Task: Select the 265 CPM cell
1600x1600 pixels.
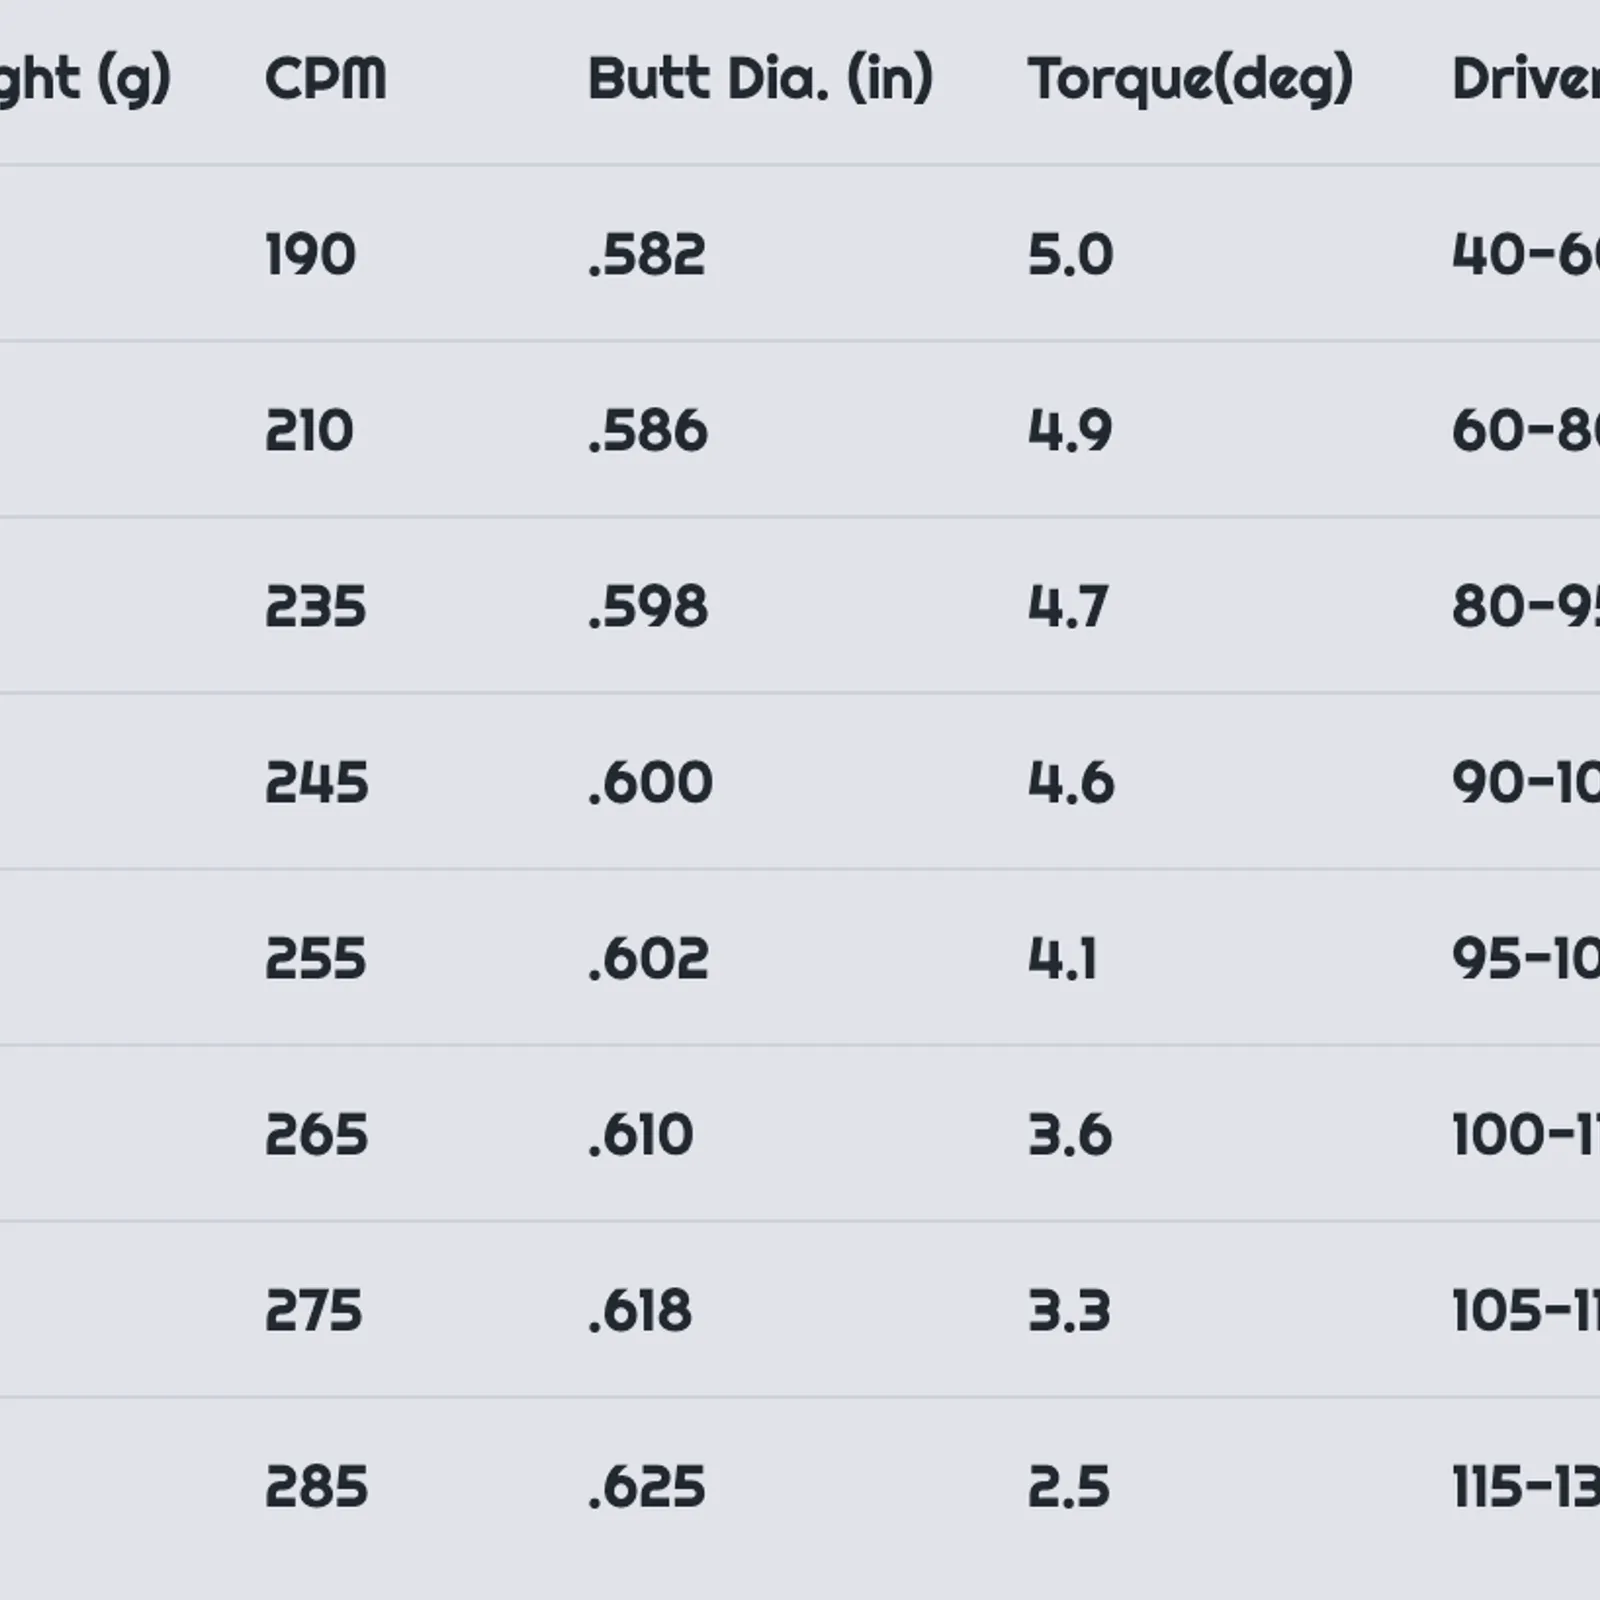Action: tap(316, 1135)
